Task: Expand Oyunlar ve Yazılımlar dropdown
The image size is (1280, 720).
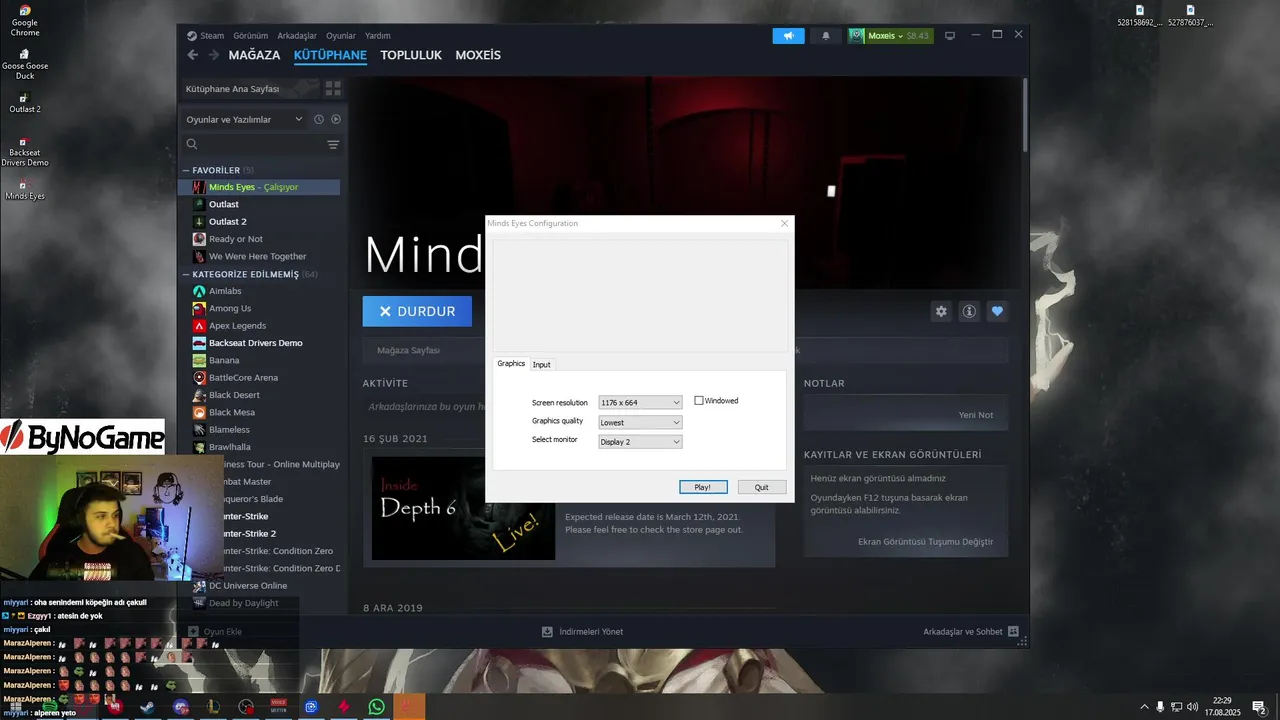Action: 244,119
